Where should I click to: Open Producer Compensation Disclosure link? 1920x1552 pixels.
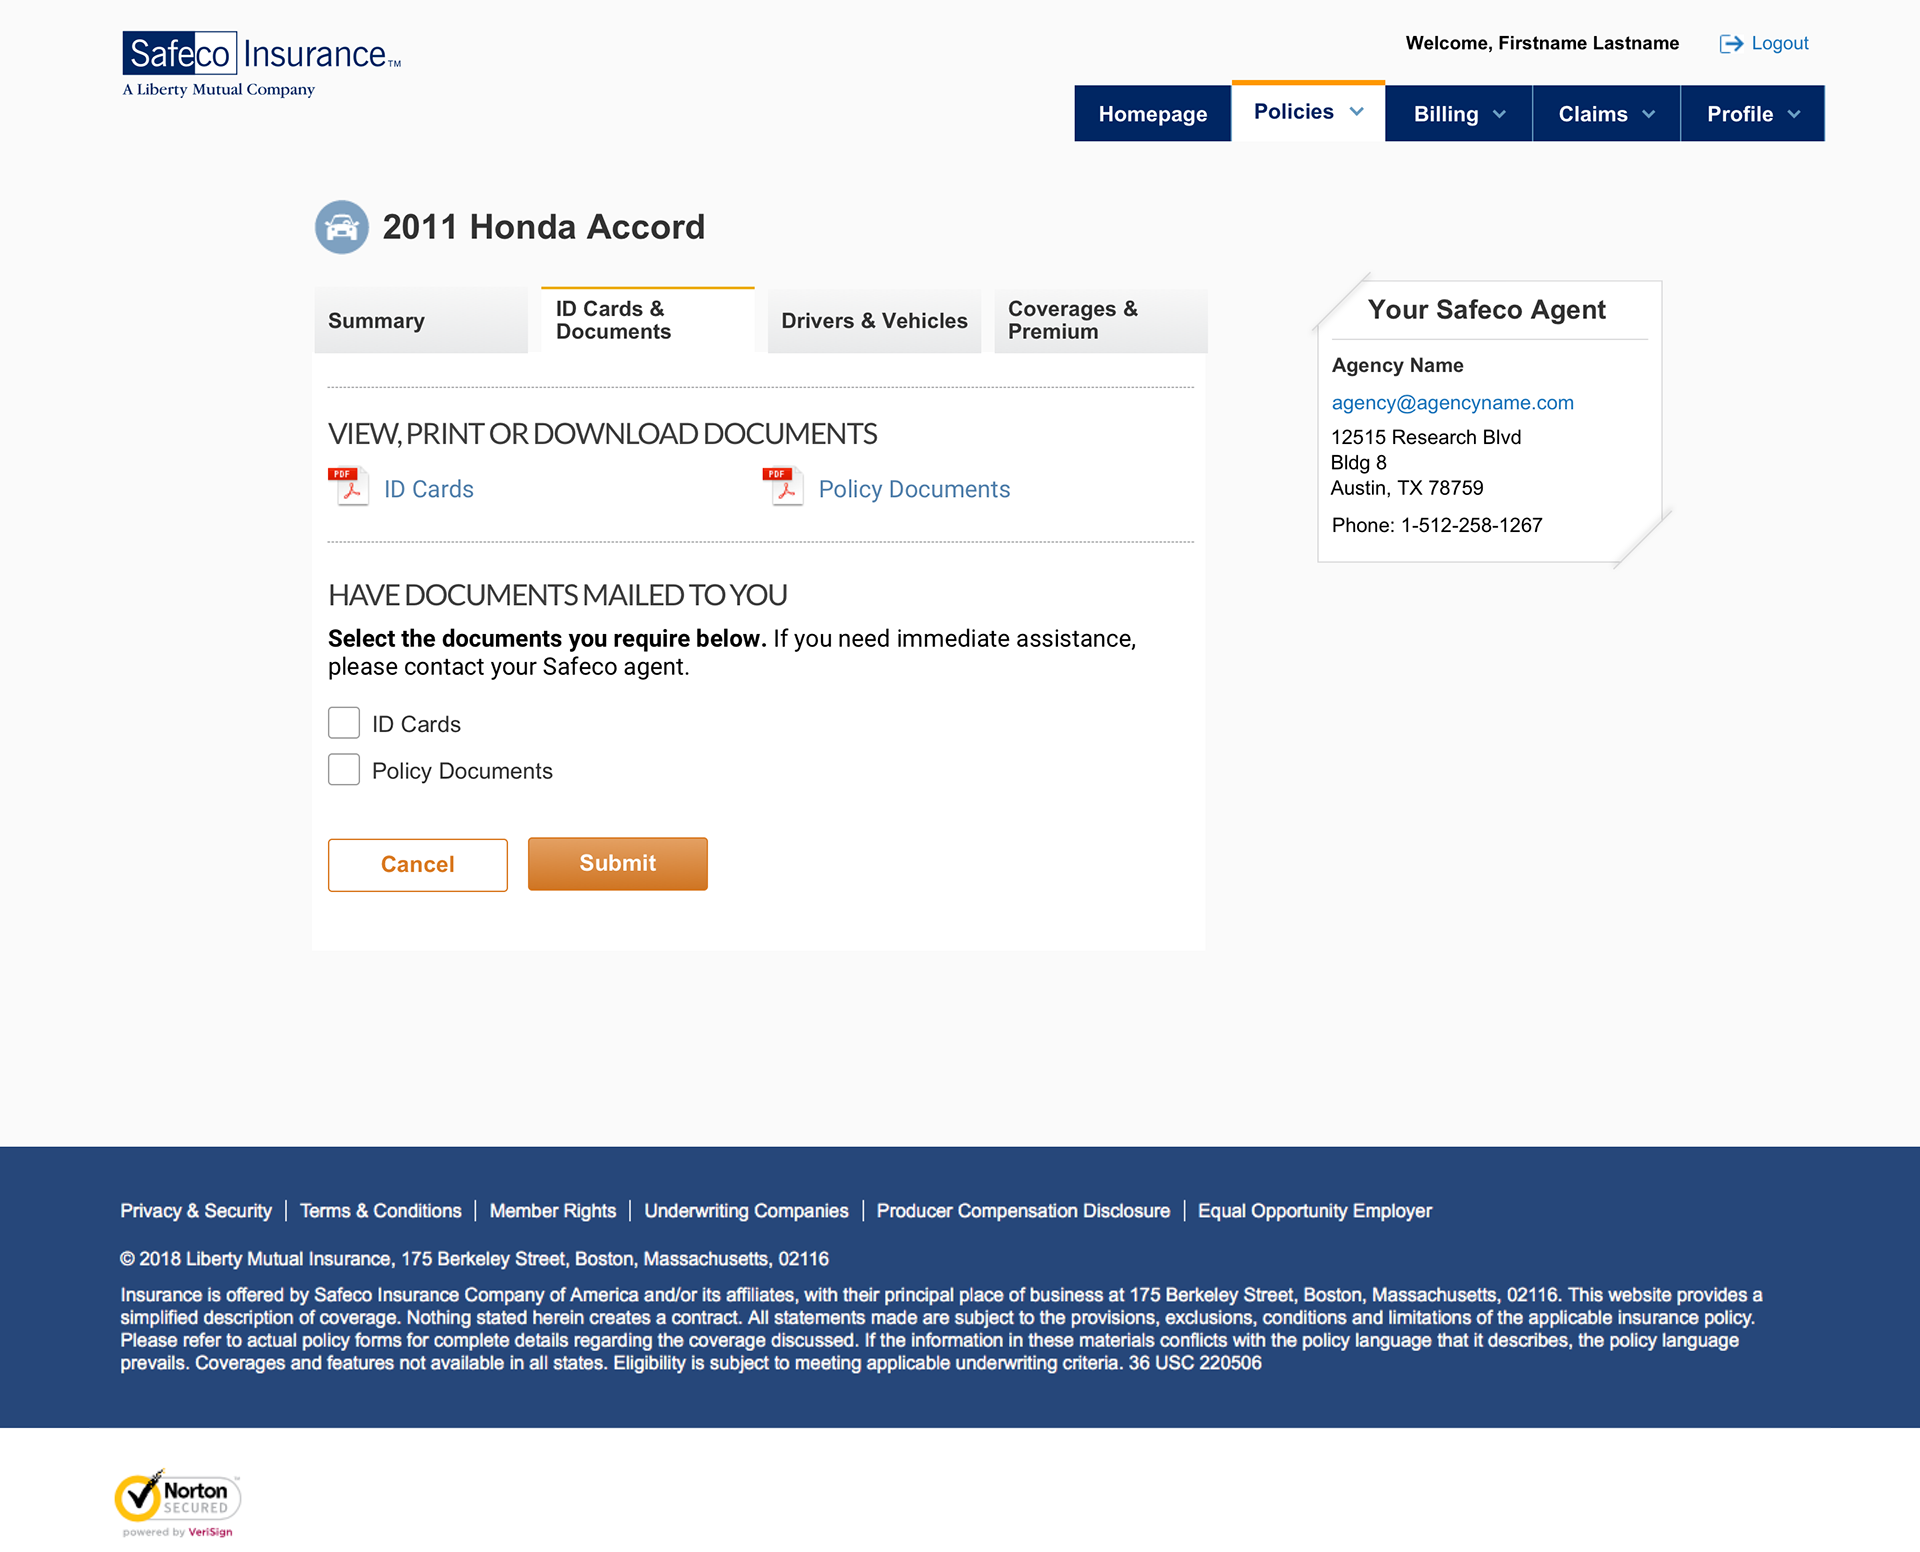(x=1023, y=1211)
